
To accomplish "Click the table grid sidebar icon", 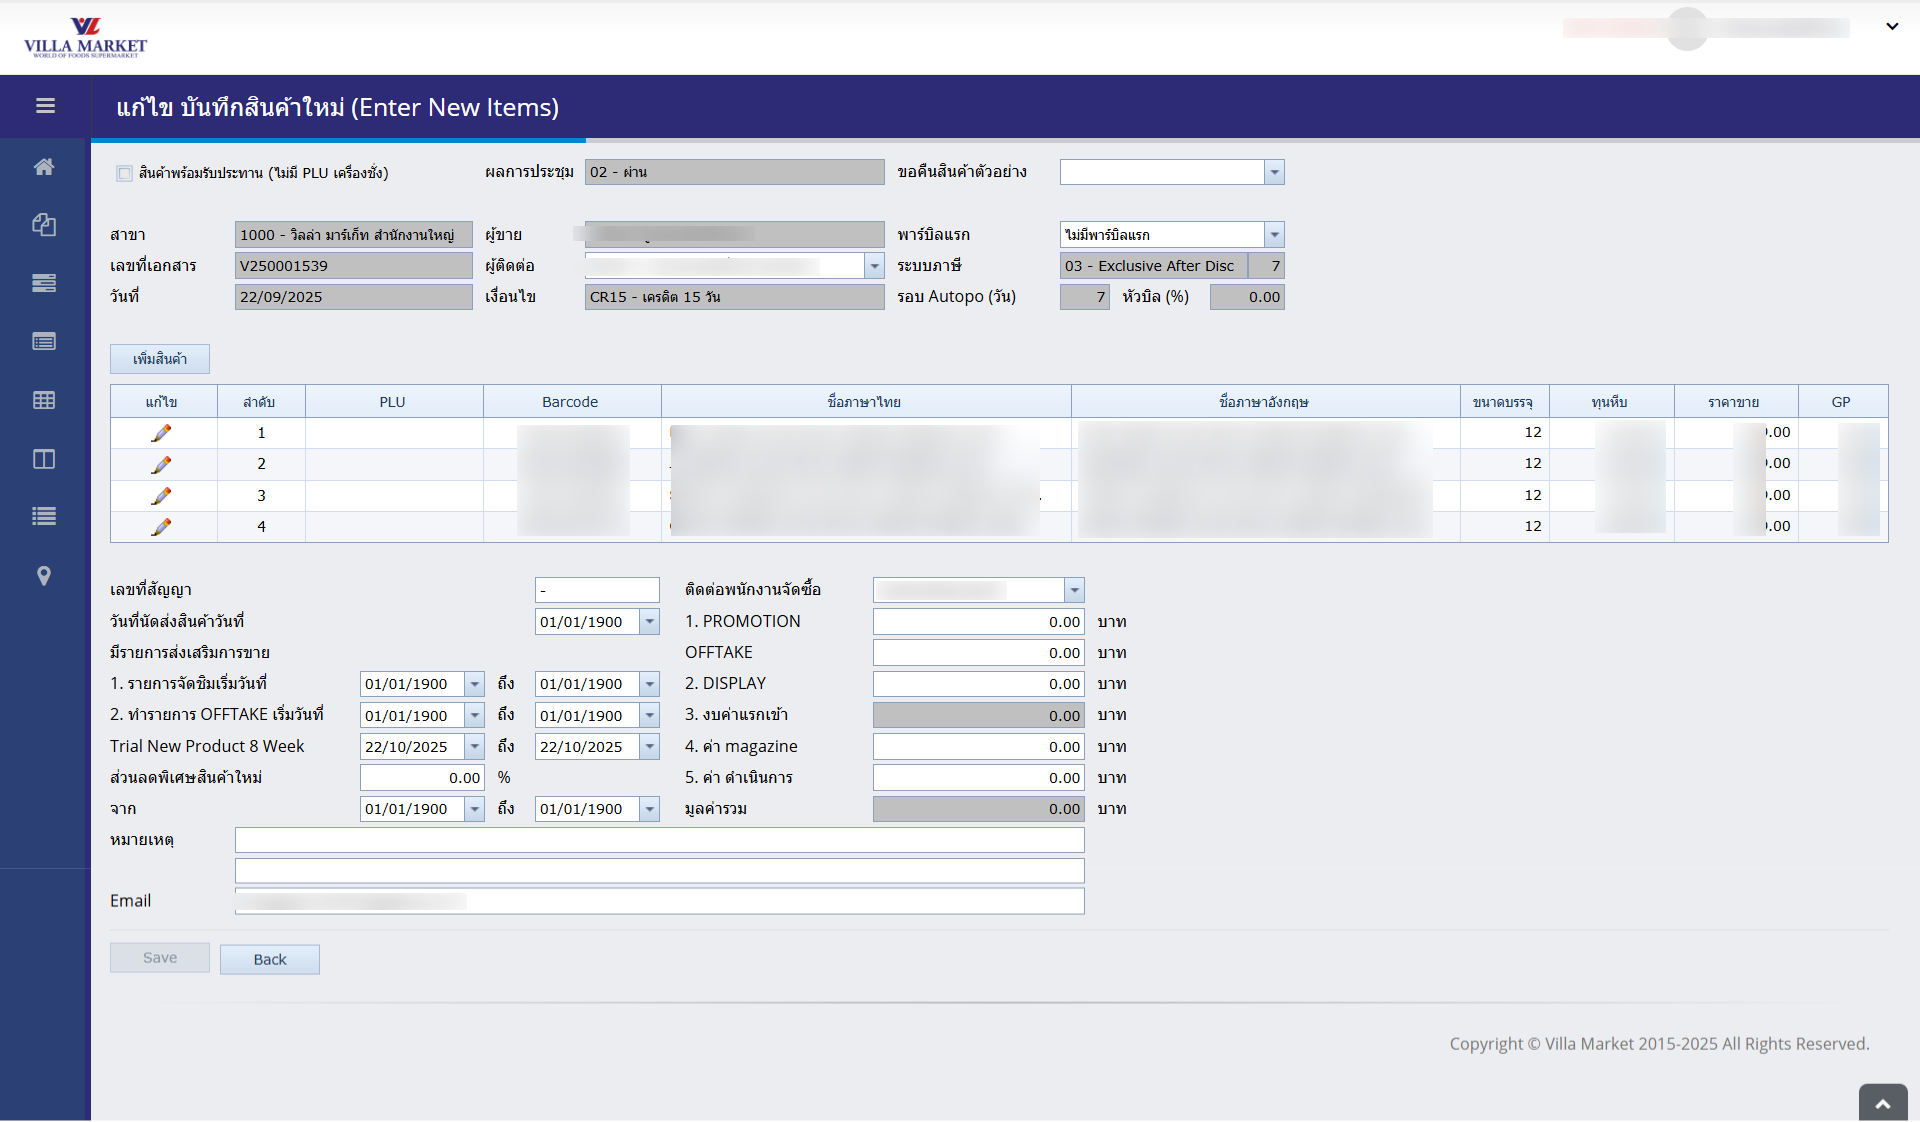I will coord(44,400).
